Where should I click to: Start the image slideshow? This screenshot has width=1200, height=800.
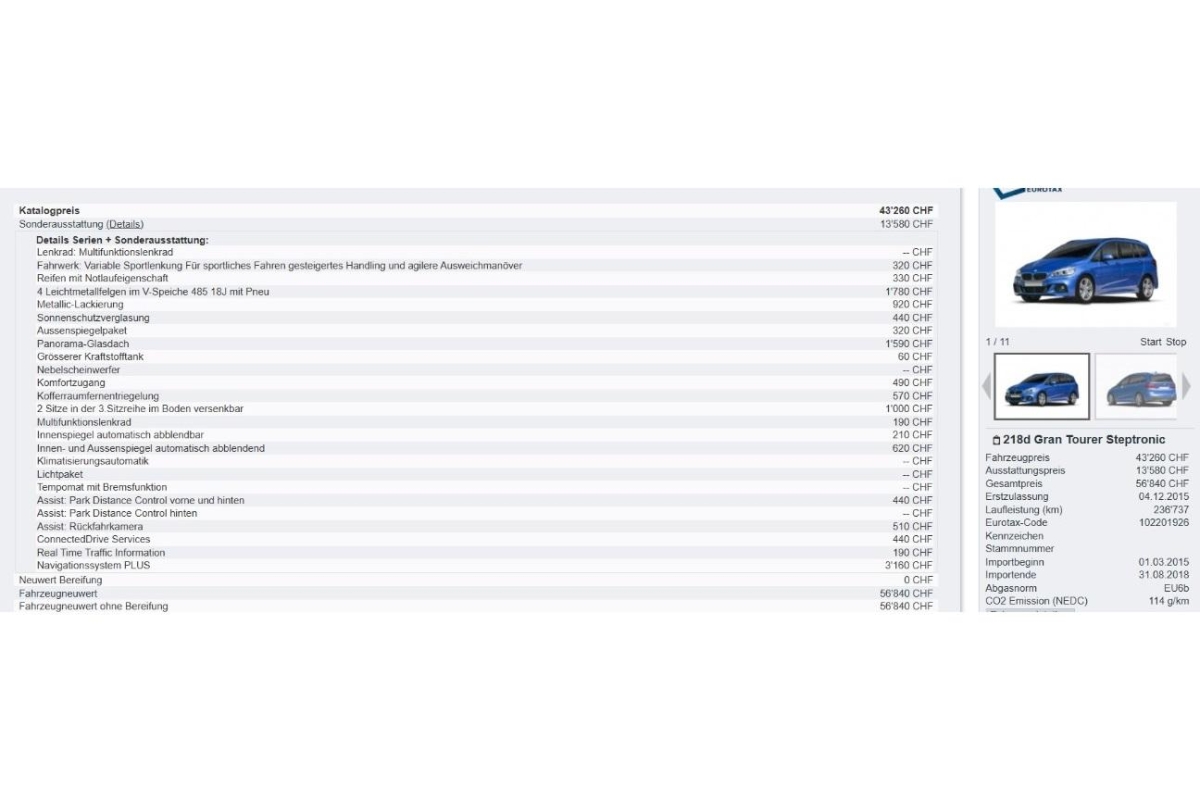pyautogui.click(x=1151, y=342)
